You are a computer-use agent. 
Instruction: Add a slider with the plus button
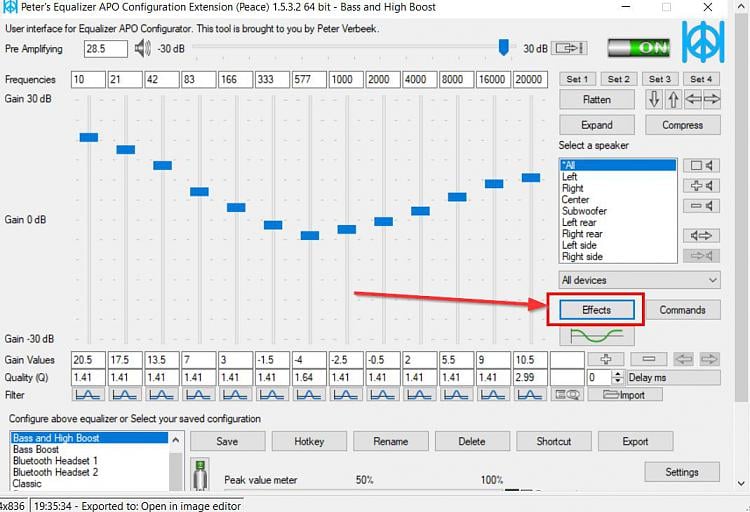click(606, 359)
